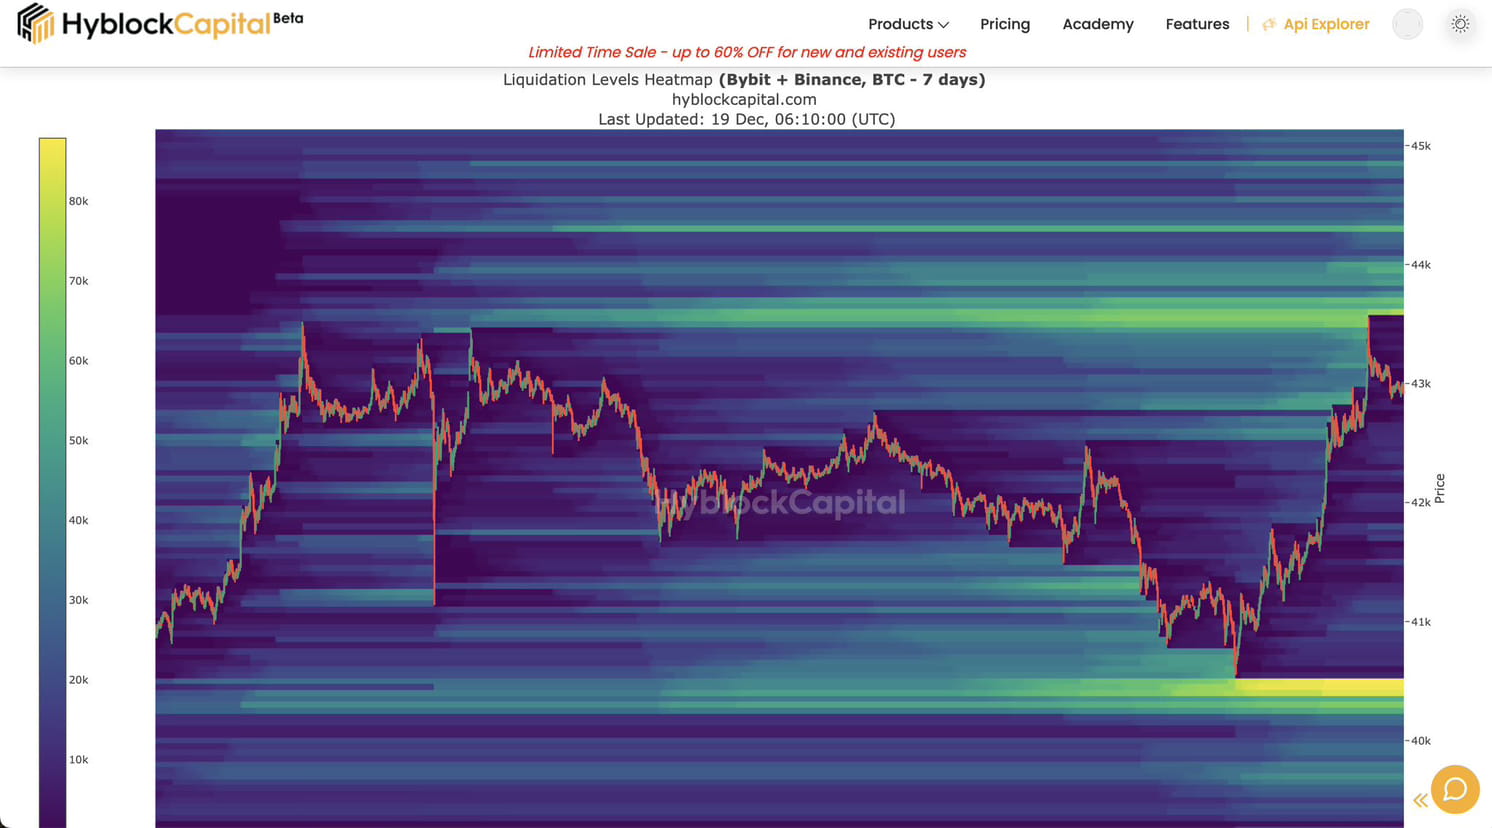1492x828 pixels.
Task: Toggle the light/dark theme sun icon
Action: point(1460,24)
